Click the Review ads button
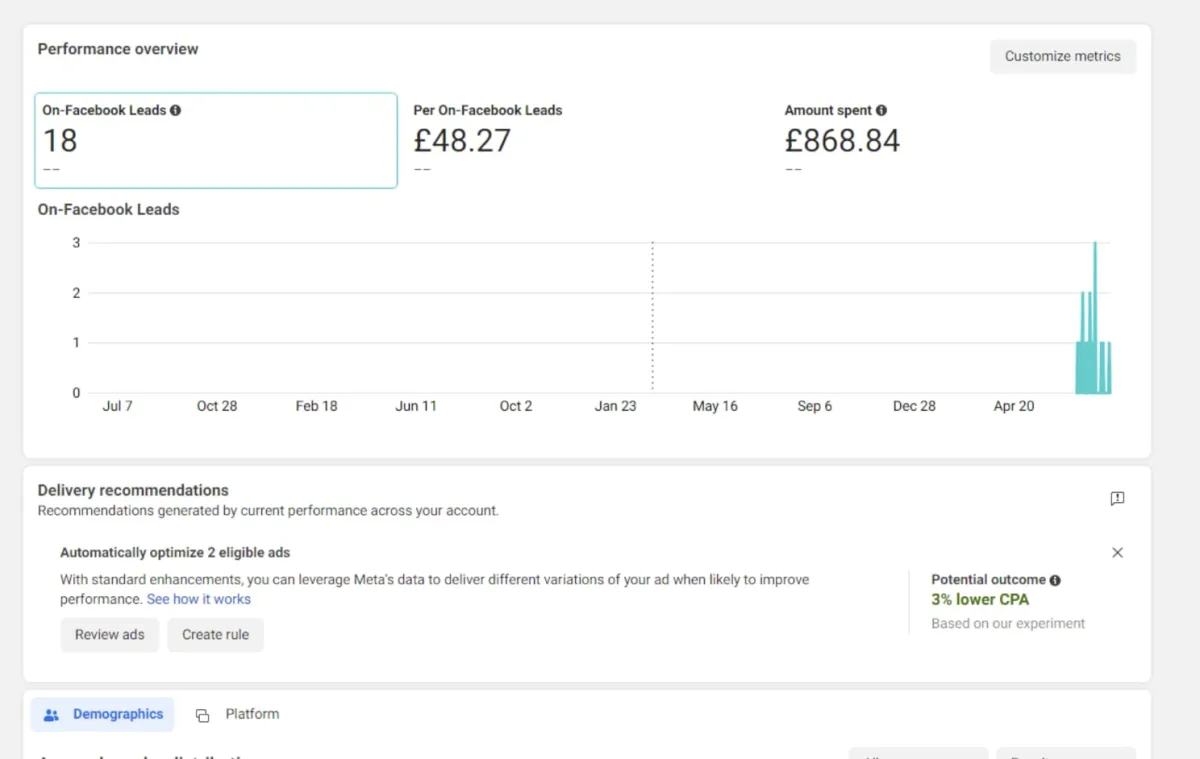The image size is (1200, 759). point(110,634)
